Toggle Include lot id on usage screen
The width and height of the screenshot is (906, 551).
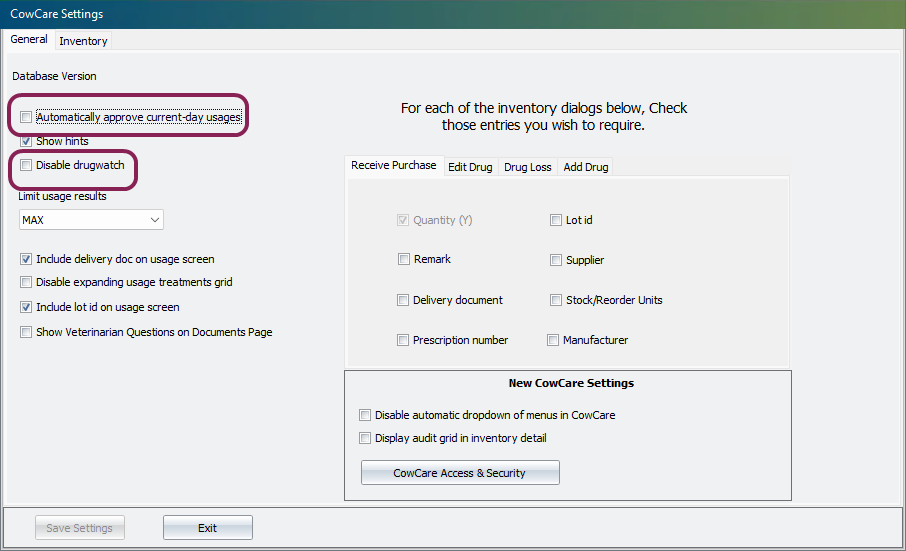[x=26, y=307]
